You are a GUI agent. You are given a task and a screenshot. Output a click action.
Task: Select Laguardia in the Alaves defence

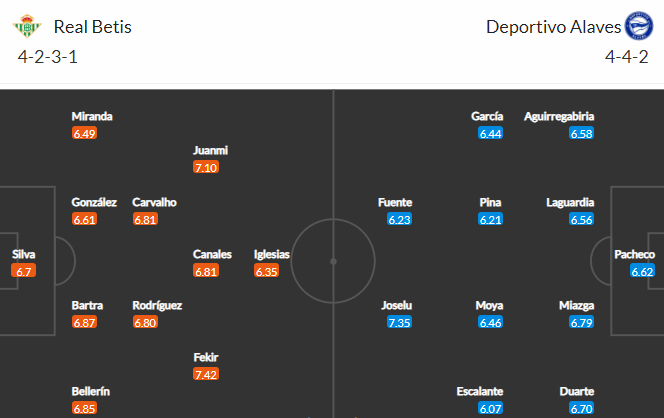click(570, 202)
